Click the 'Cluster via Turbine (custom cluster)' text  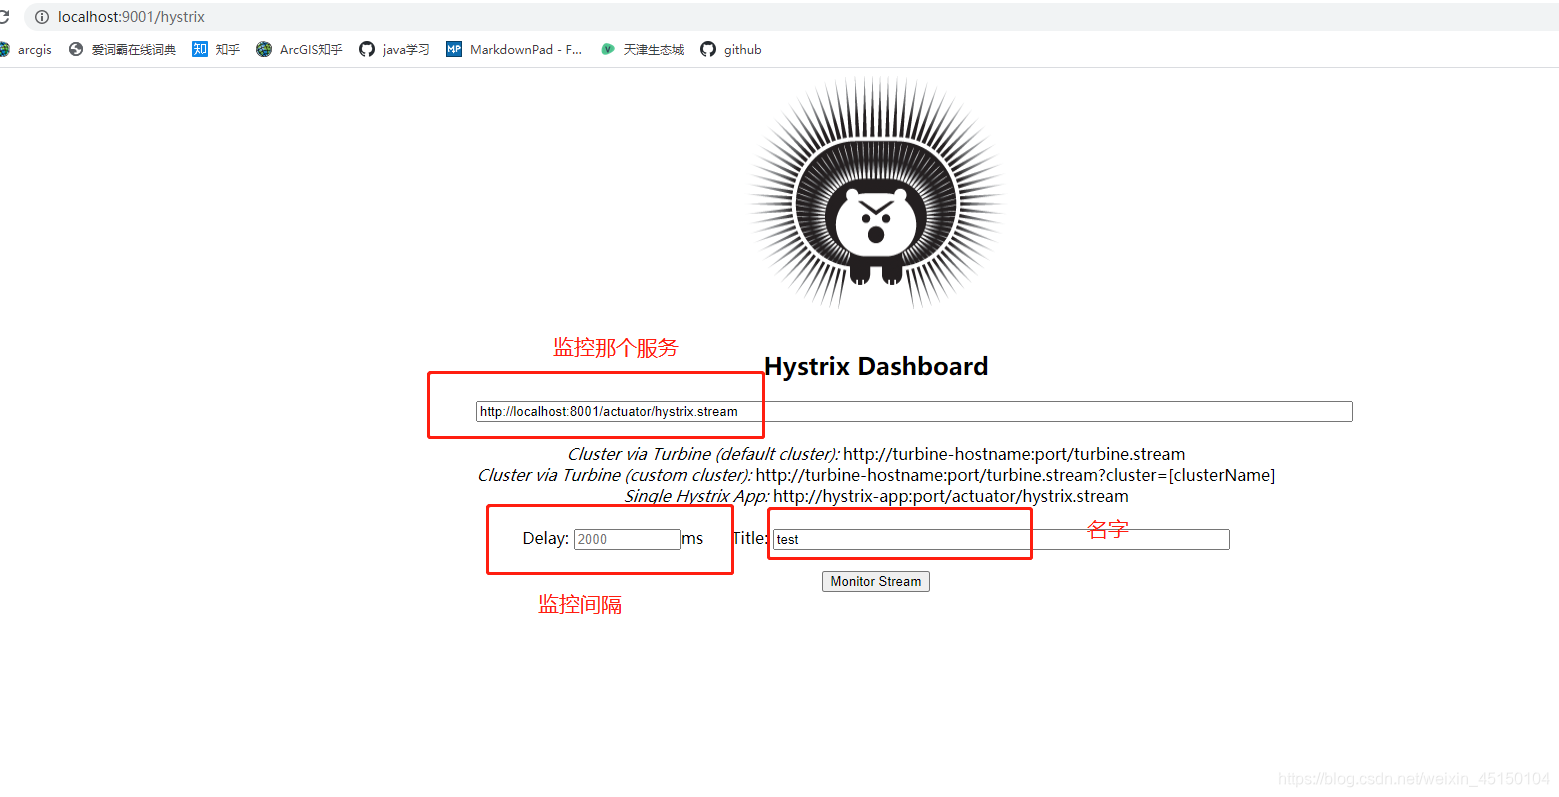[615, 475]
